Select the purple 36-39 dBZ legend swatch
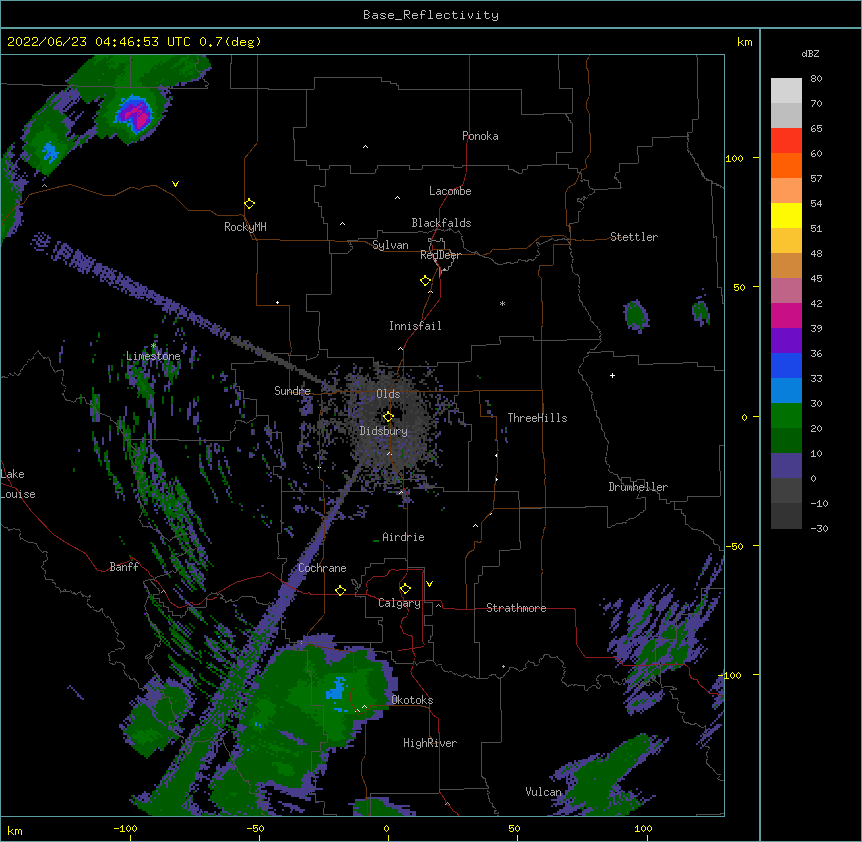 (786, 341)
